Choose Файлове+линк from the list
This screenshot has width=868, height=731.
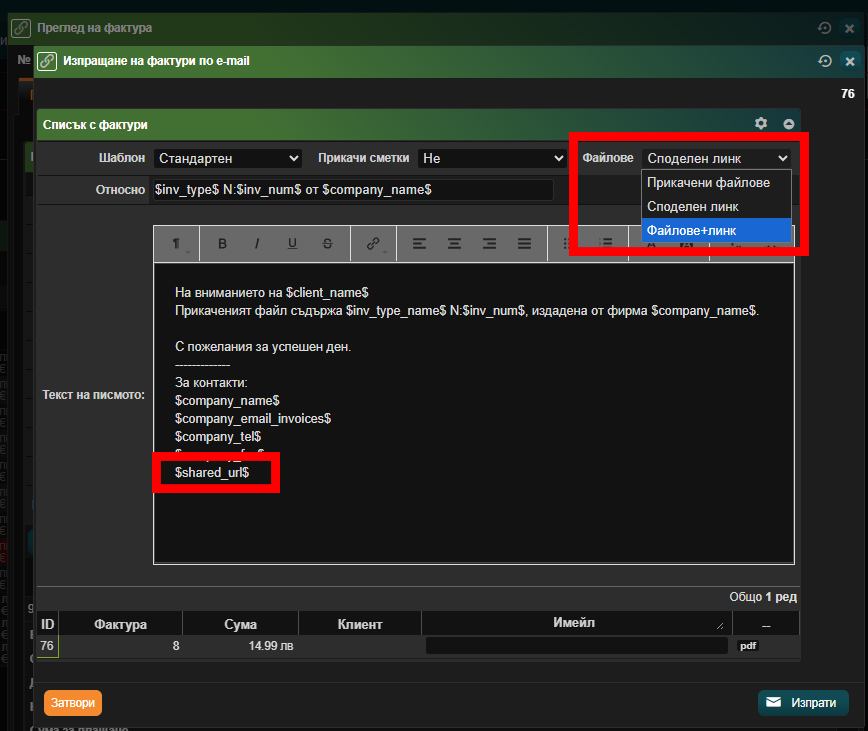(692, 230)
